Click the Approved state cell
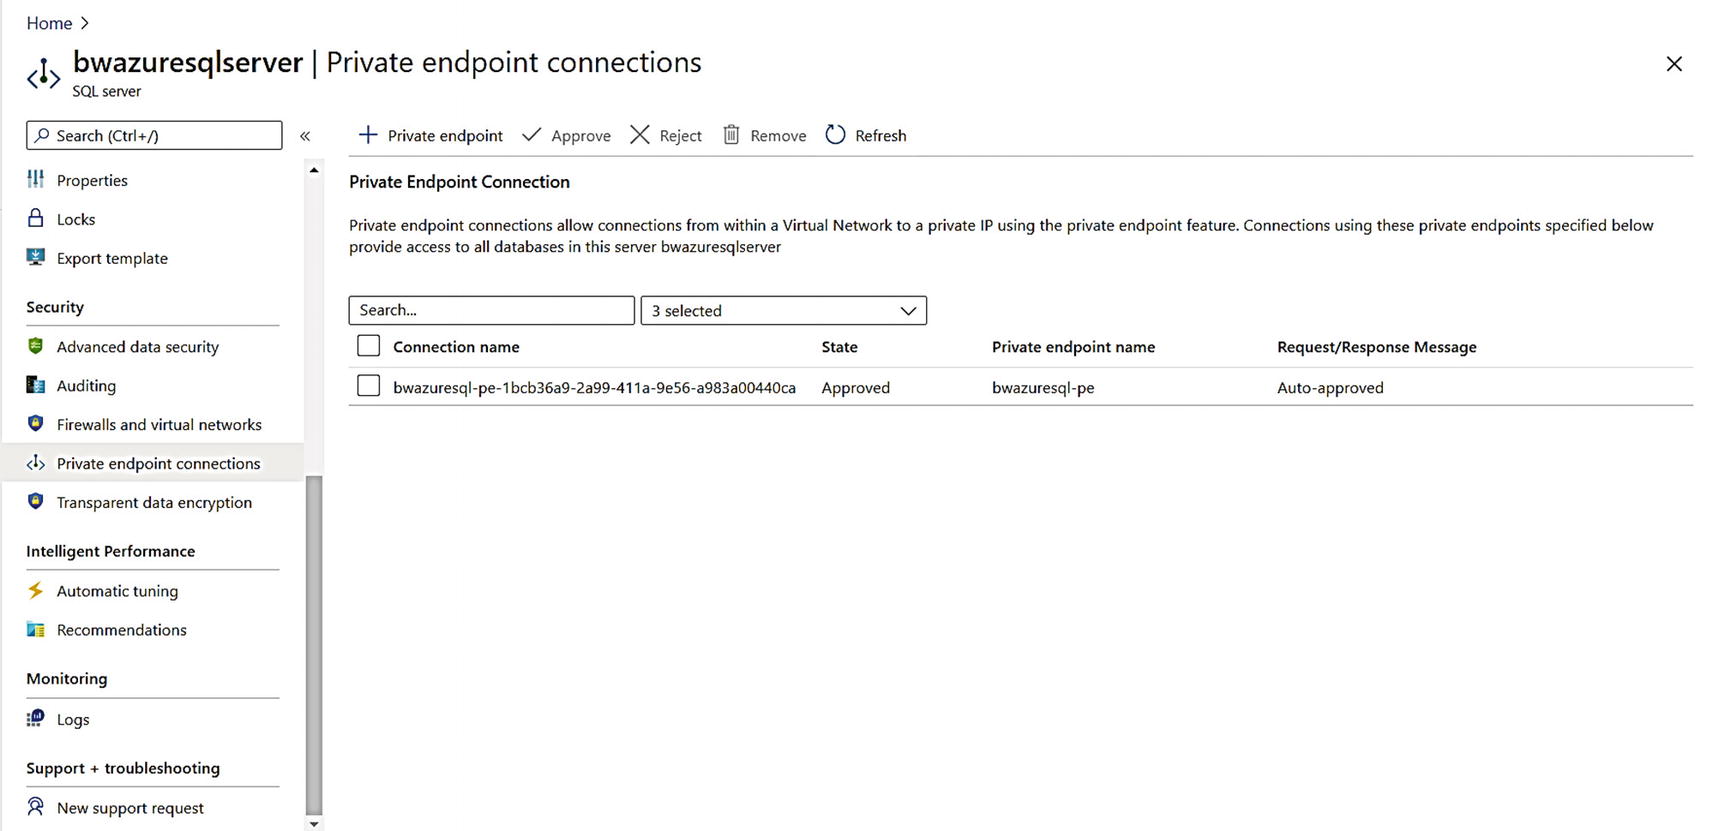 click(856, 387)
